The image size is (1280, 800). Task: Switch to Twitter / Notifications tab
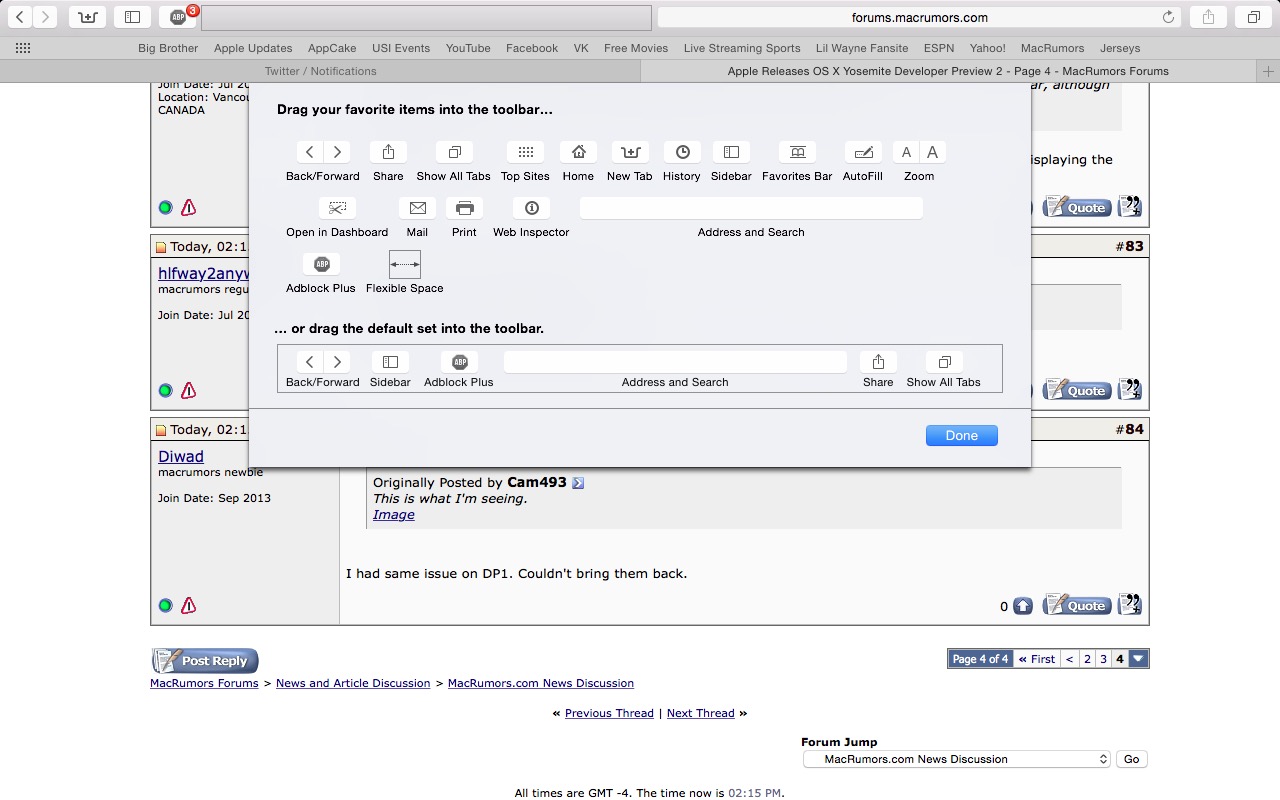[320, 71]
